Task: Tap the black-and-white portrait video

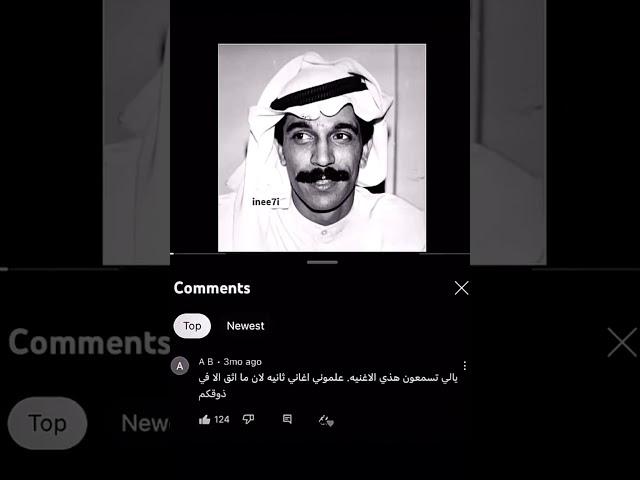Action: (322, 148)
